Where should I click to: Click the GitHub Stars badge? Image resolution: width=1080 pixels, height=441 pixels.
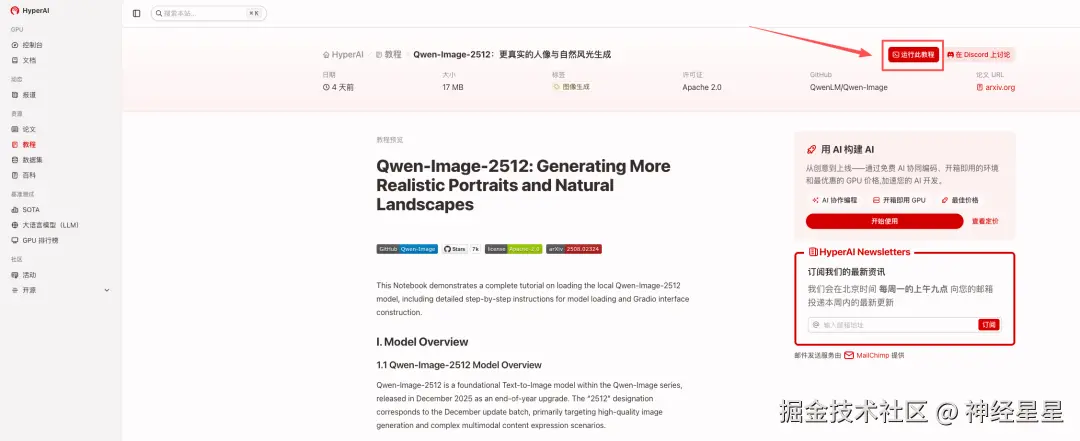(461, 249)
